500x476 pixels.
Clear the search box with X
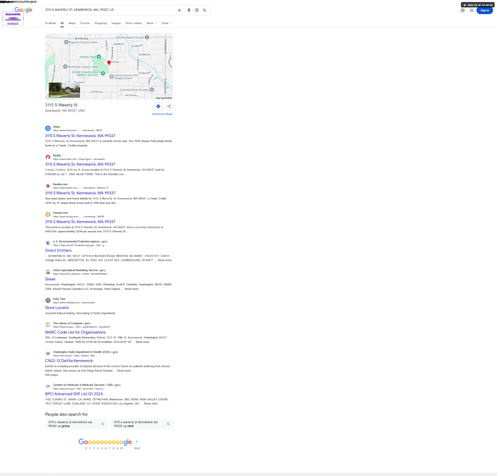pos(179,10)
